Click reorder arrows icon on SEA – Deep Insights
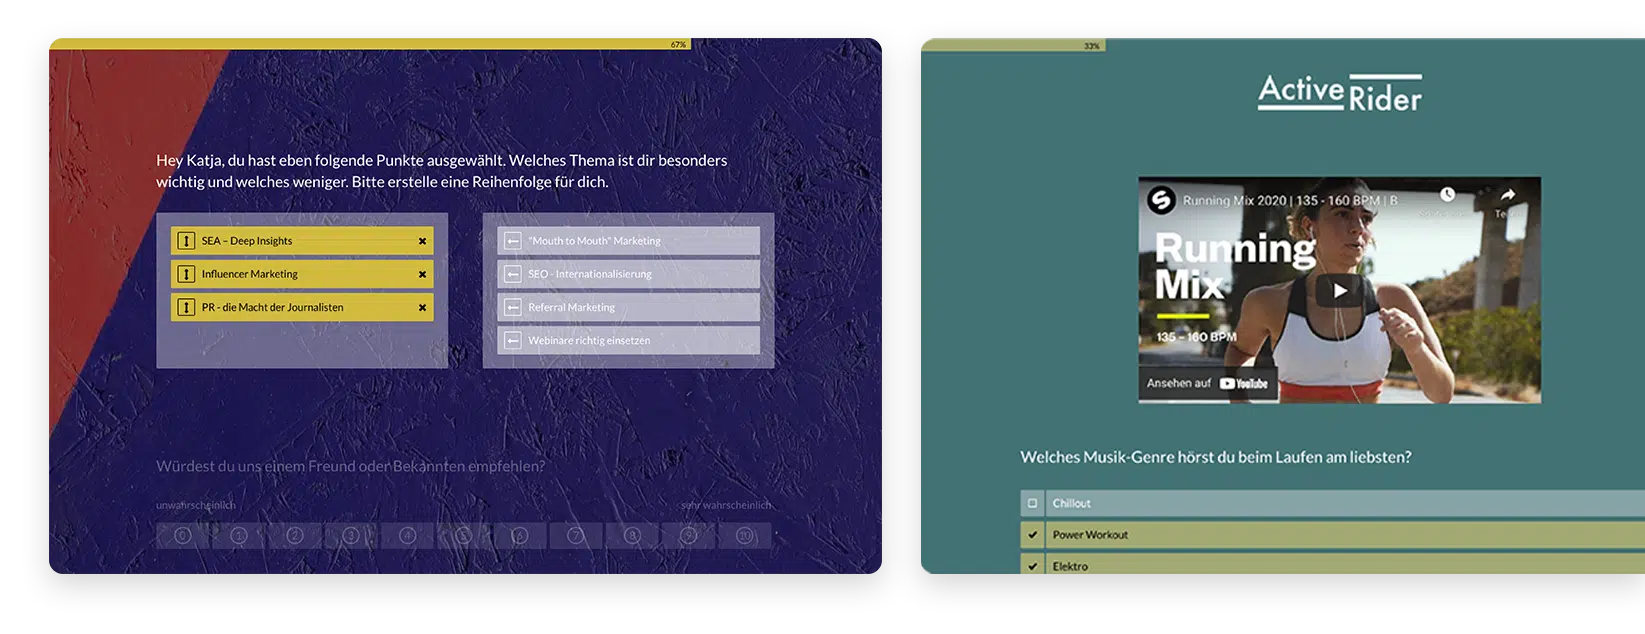This screenshot has height=634, width=1645. pyautogui.click(x=186, y=241)
